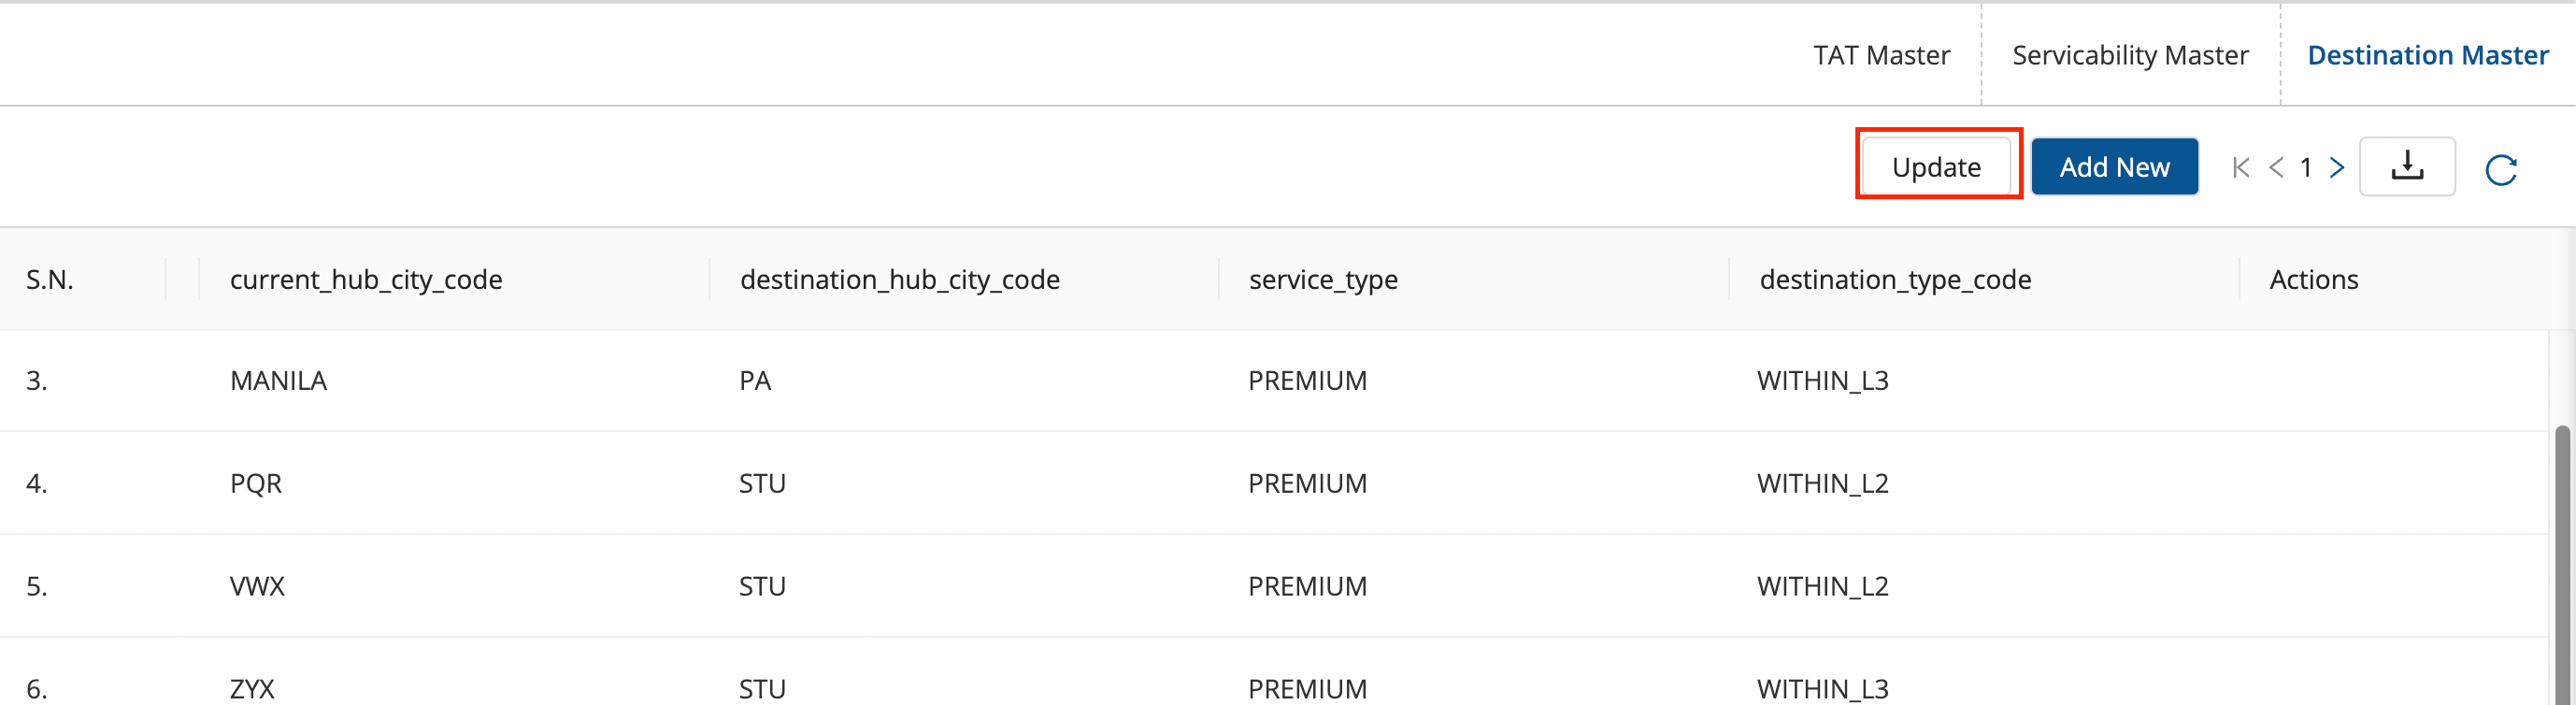Click the download icon button

coord(2406,166)
